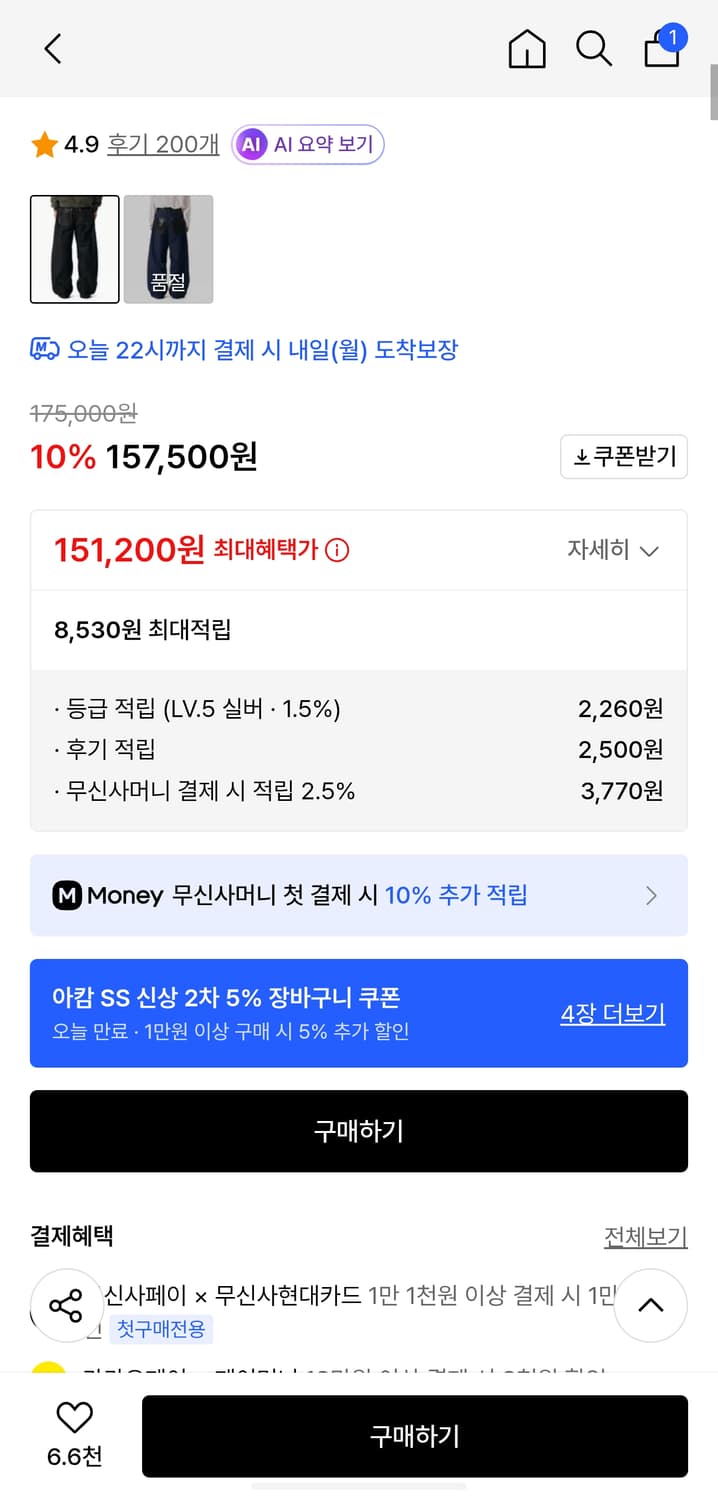Open the search icon
The width and height of the screenshot is (718, 1500).
pos(594,48)
